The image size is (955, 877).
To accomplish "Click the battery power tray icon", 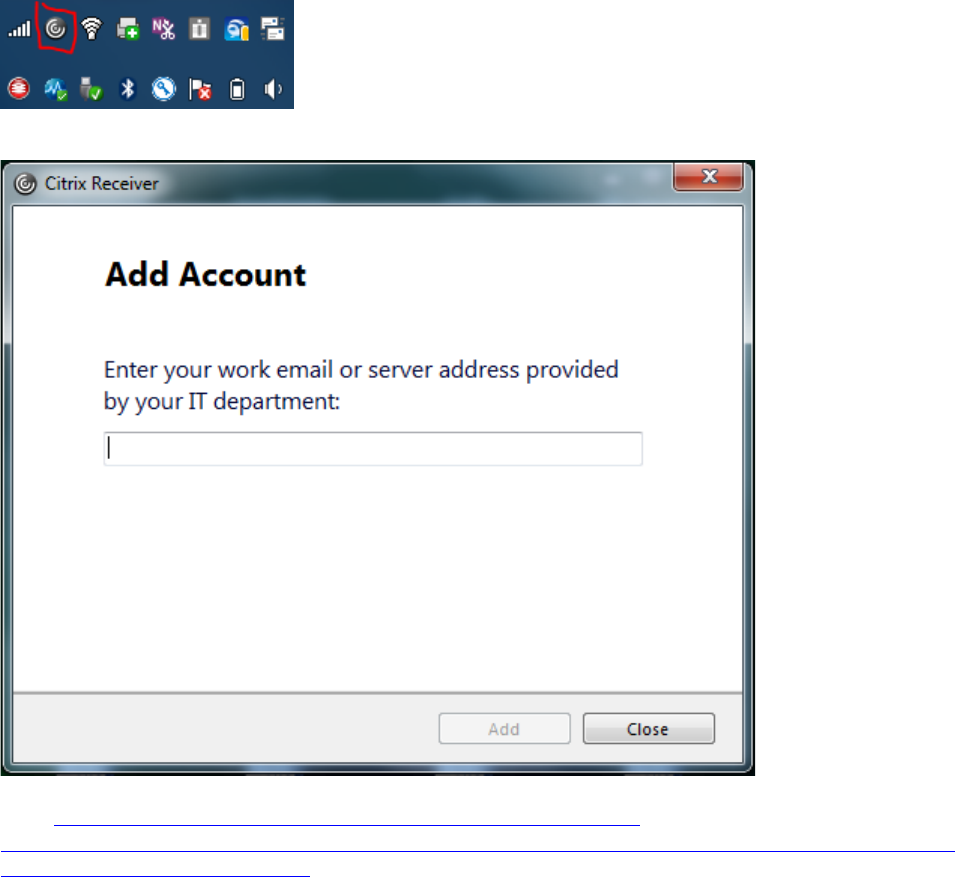I will (x=237, y=89).
